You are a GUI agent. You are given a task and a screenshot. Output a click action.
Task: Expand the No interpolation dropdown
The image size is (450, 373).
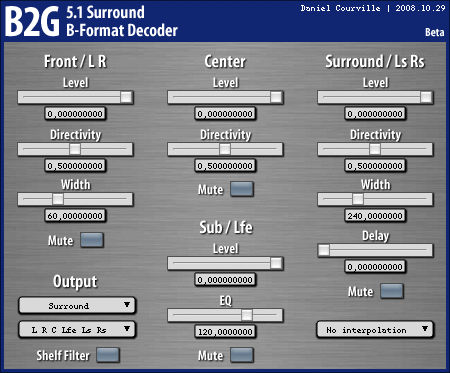click(375, 330)
